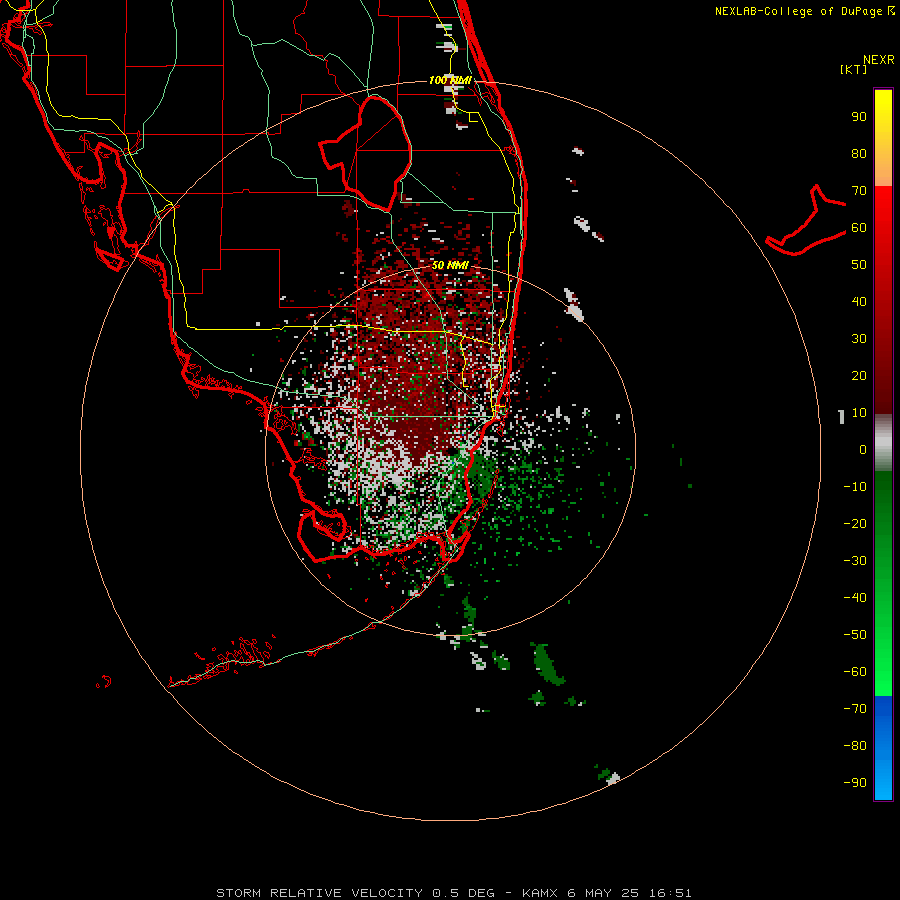Click the [KT] units label
This screenshot has width=900, height=900.
pos(853,69)
